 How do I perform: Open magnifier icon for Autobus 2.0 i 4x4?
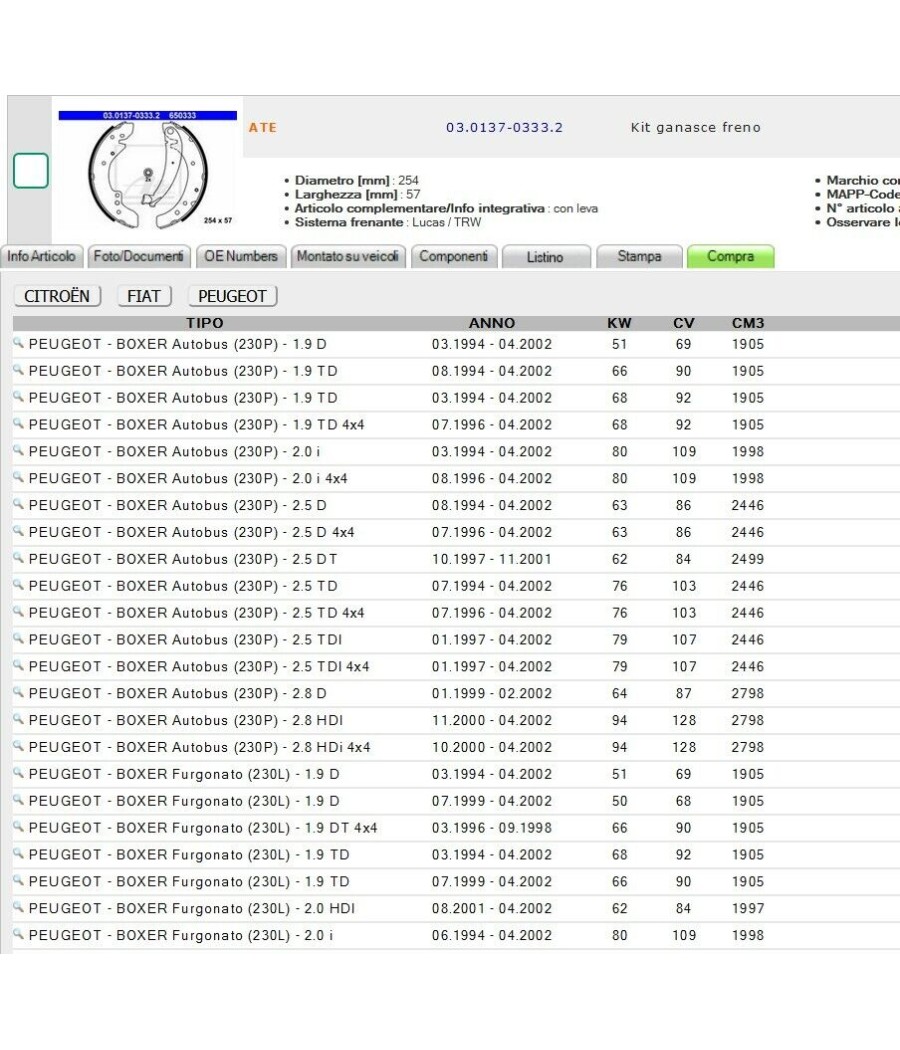pos(18,477)
